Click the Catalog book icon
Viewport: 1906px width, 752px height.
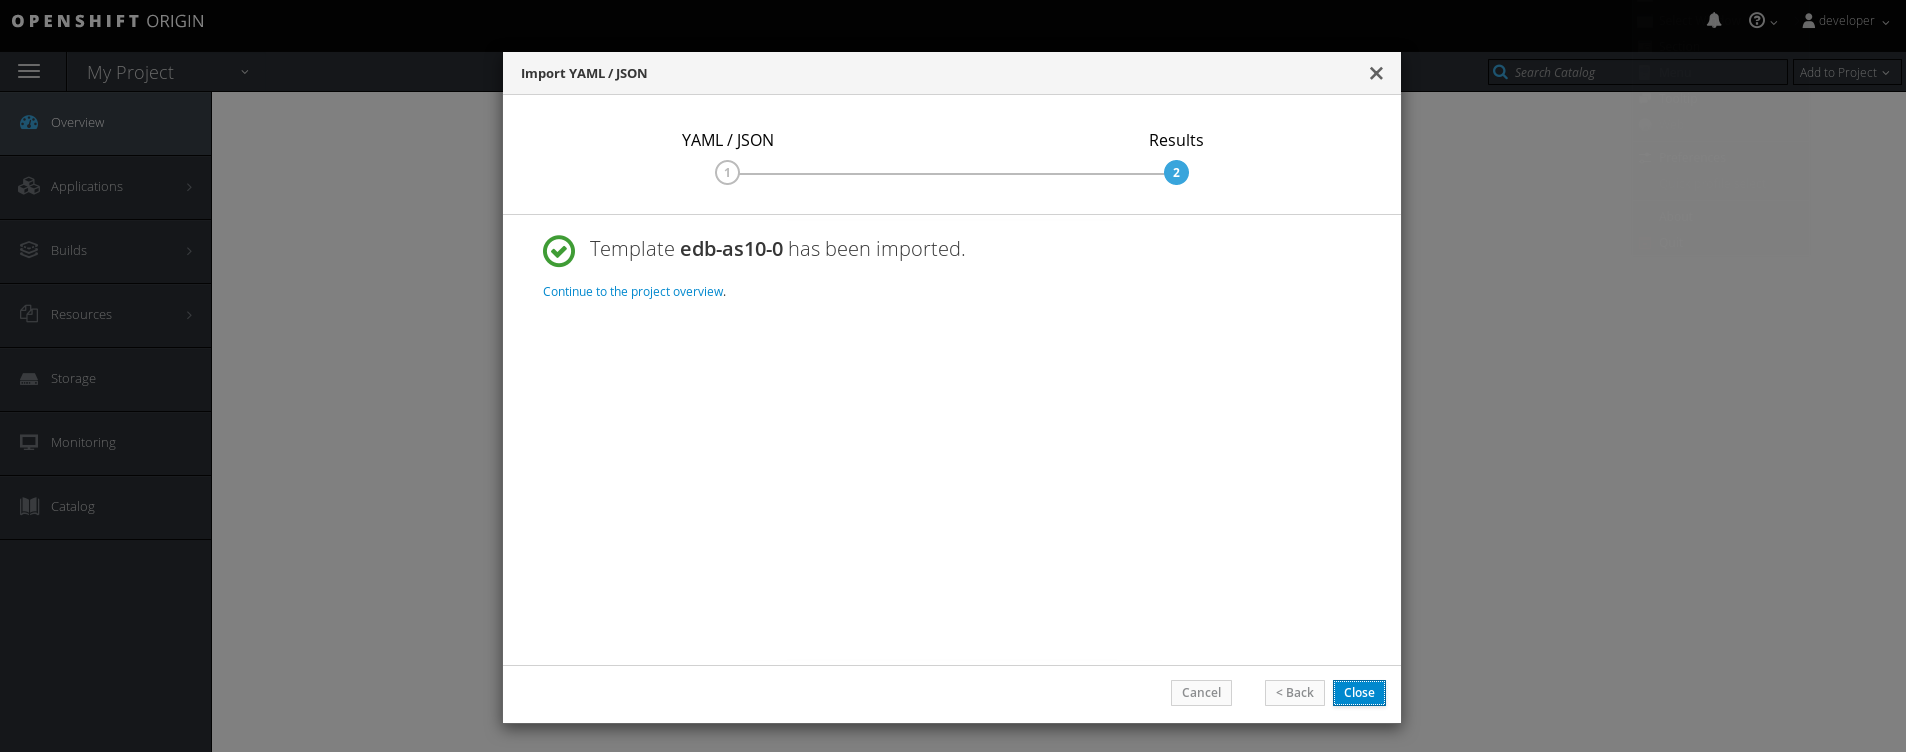pos(29,506)
